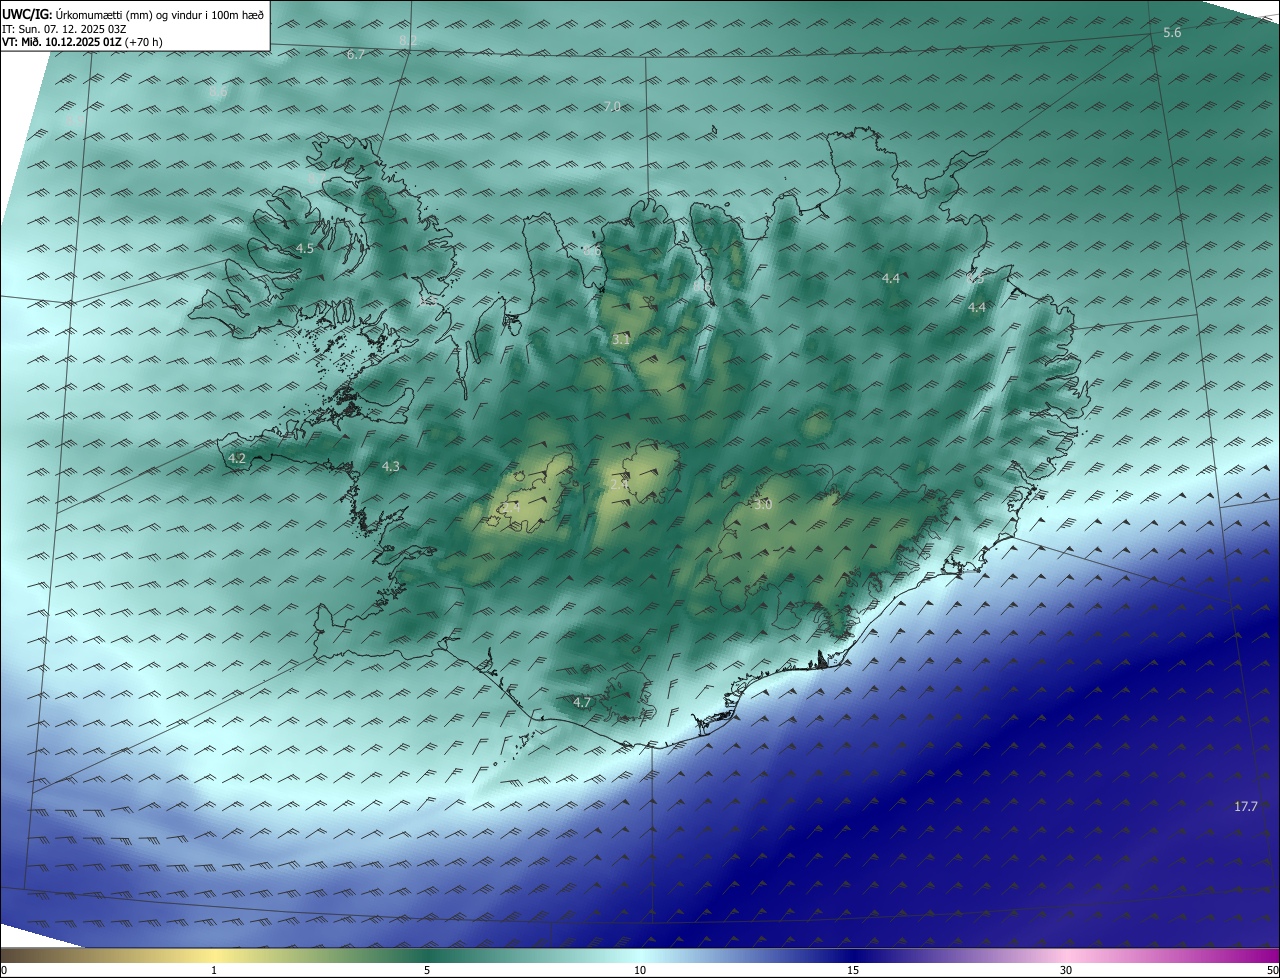Click the map value label 7.0
Viewport: 1280px width, 978px height.
pyautogui.click(x=612, y=106)
